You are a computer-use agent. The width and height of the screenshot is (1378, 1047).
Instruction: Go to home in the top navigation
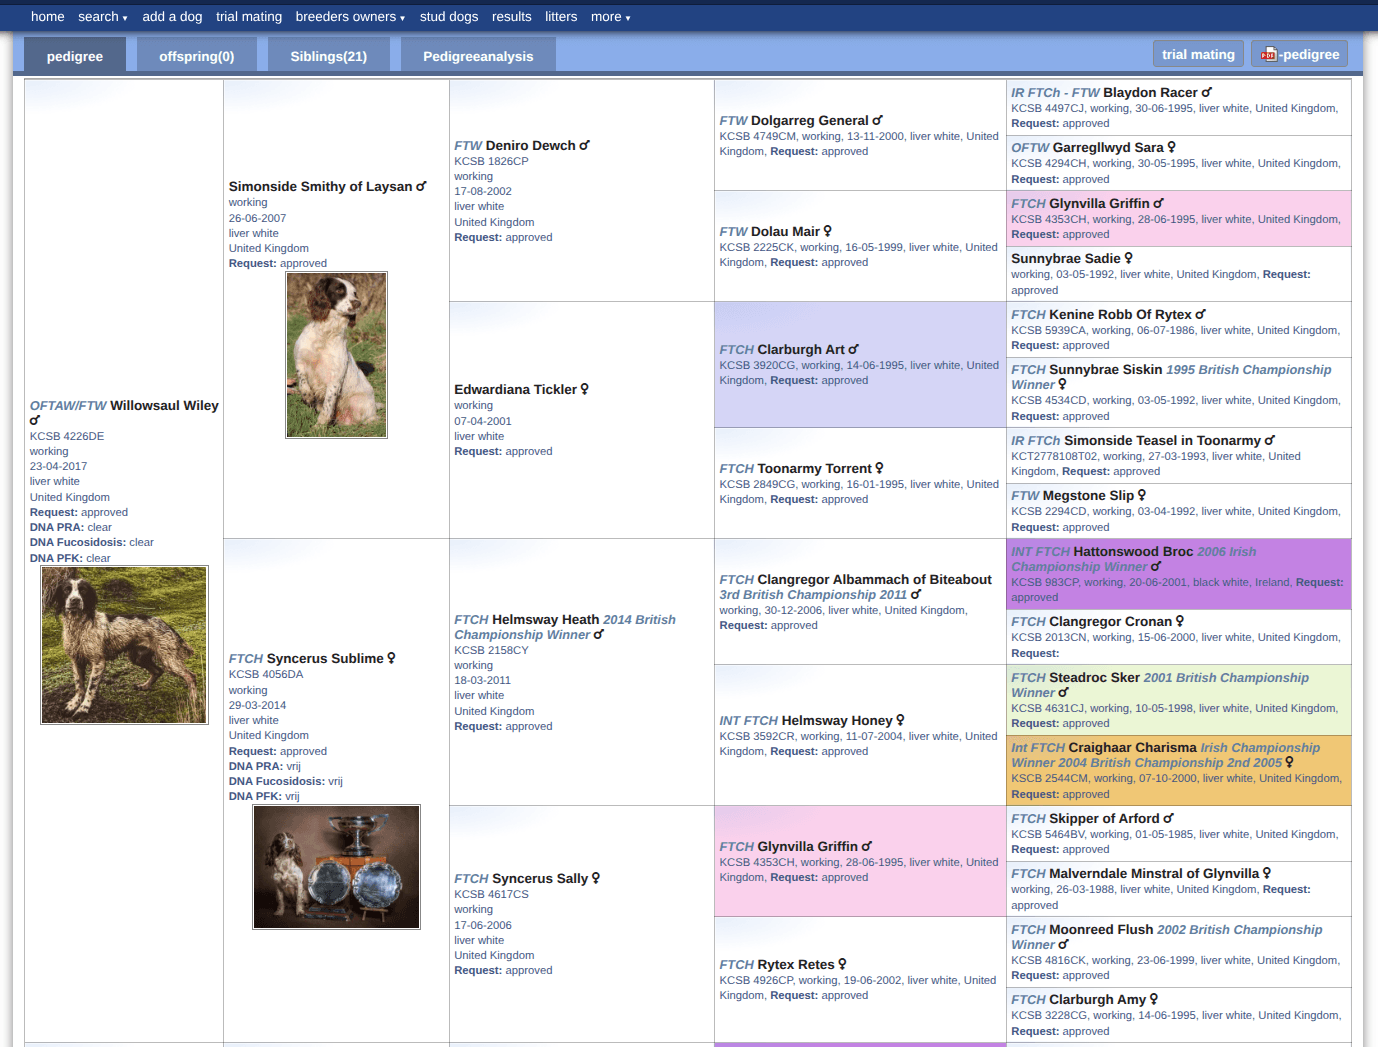[48, 16]
